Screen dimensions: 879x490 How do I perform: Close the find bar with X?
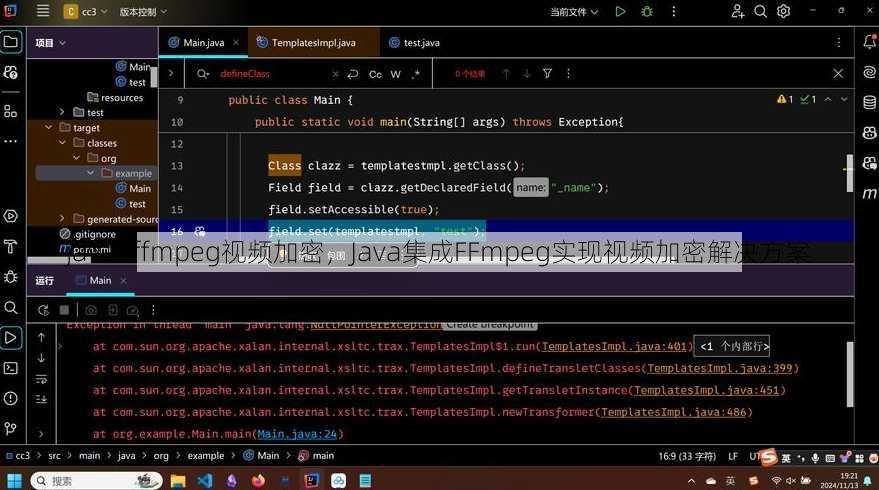pos(838,74)
